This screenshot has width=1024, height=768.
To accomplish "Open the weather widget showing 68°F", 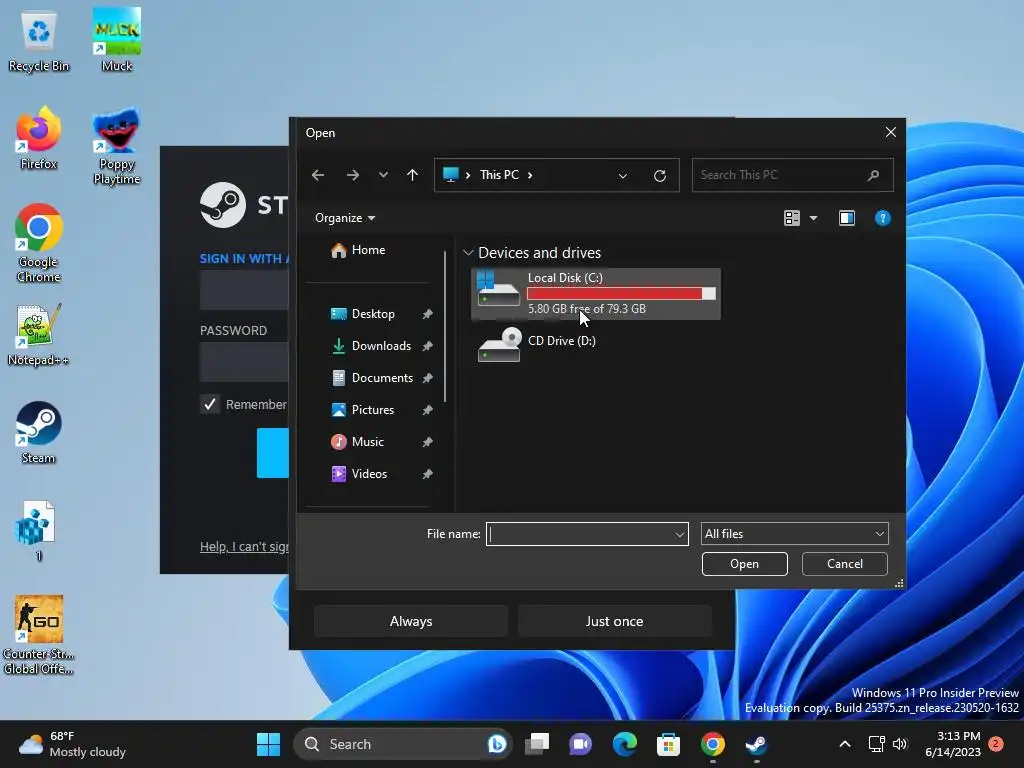I will [72, 744].
